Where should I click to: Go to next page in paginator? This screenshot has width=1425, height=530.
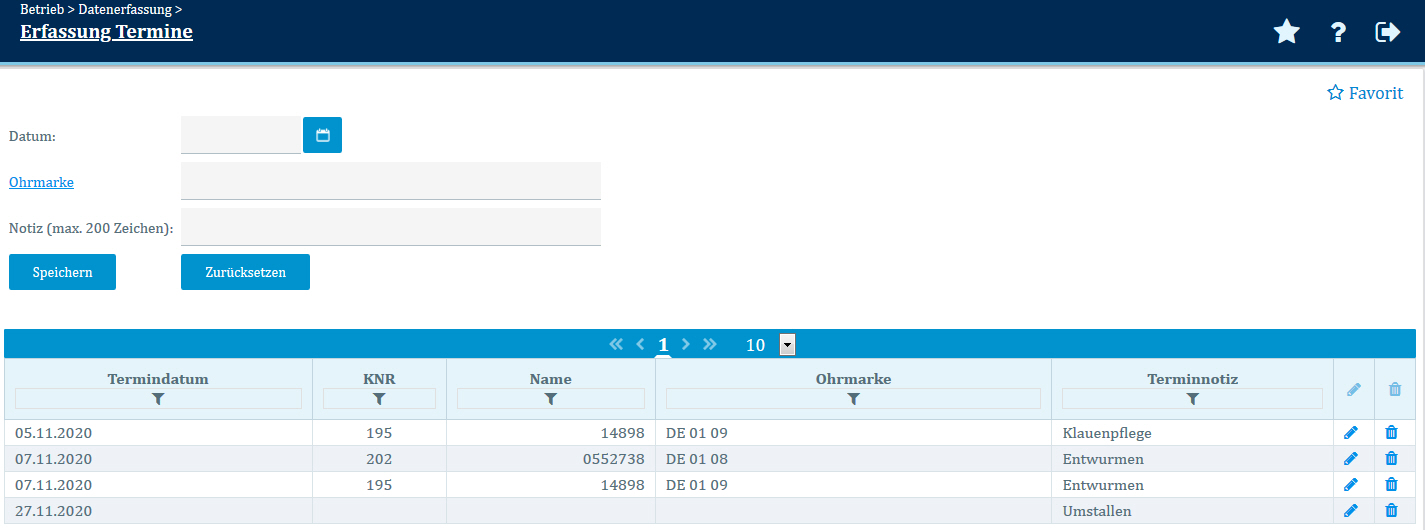tap(686, 344)
